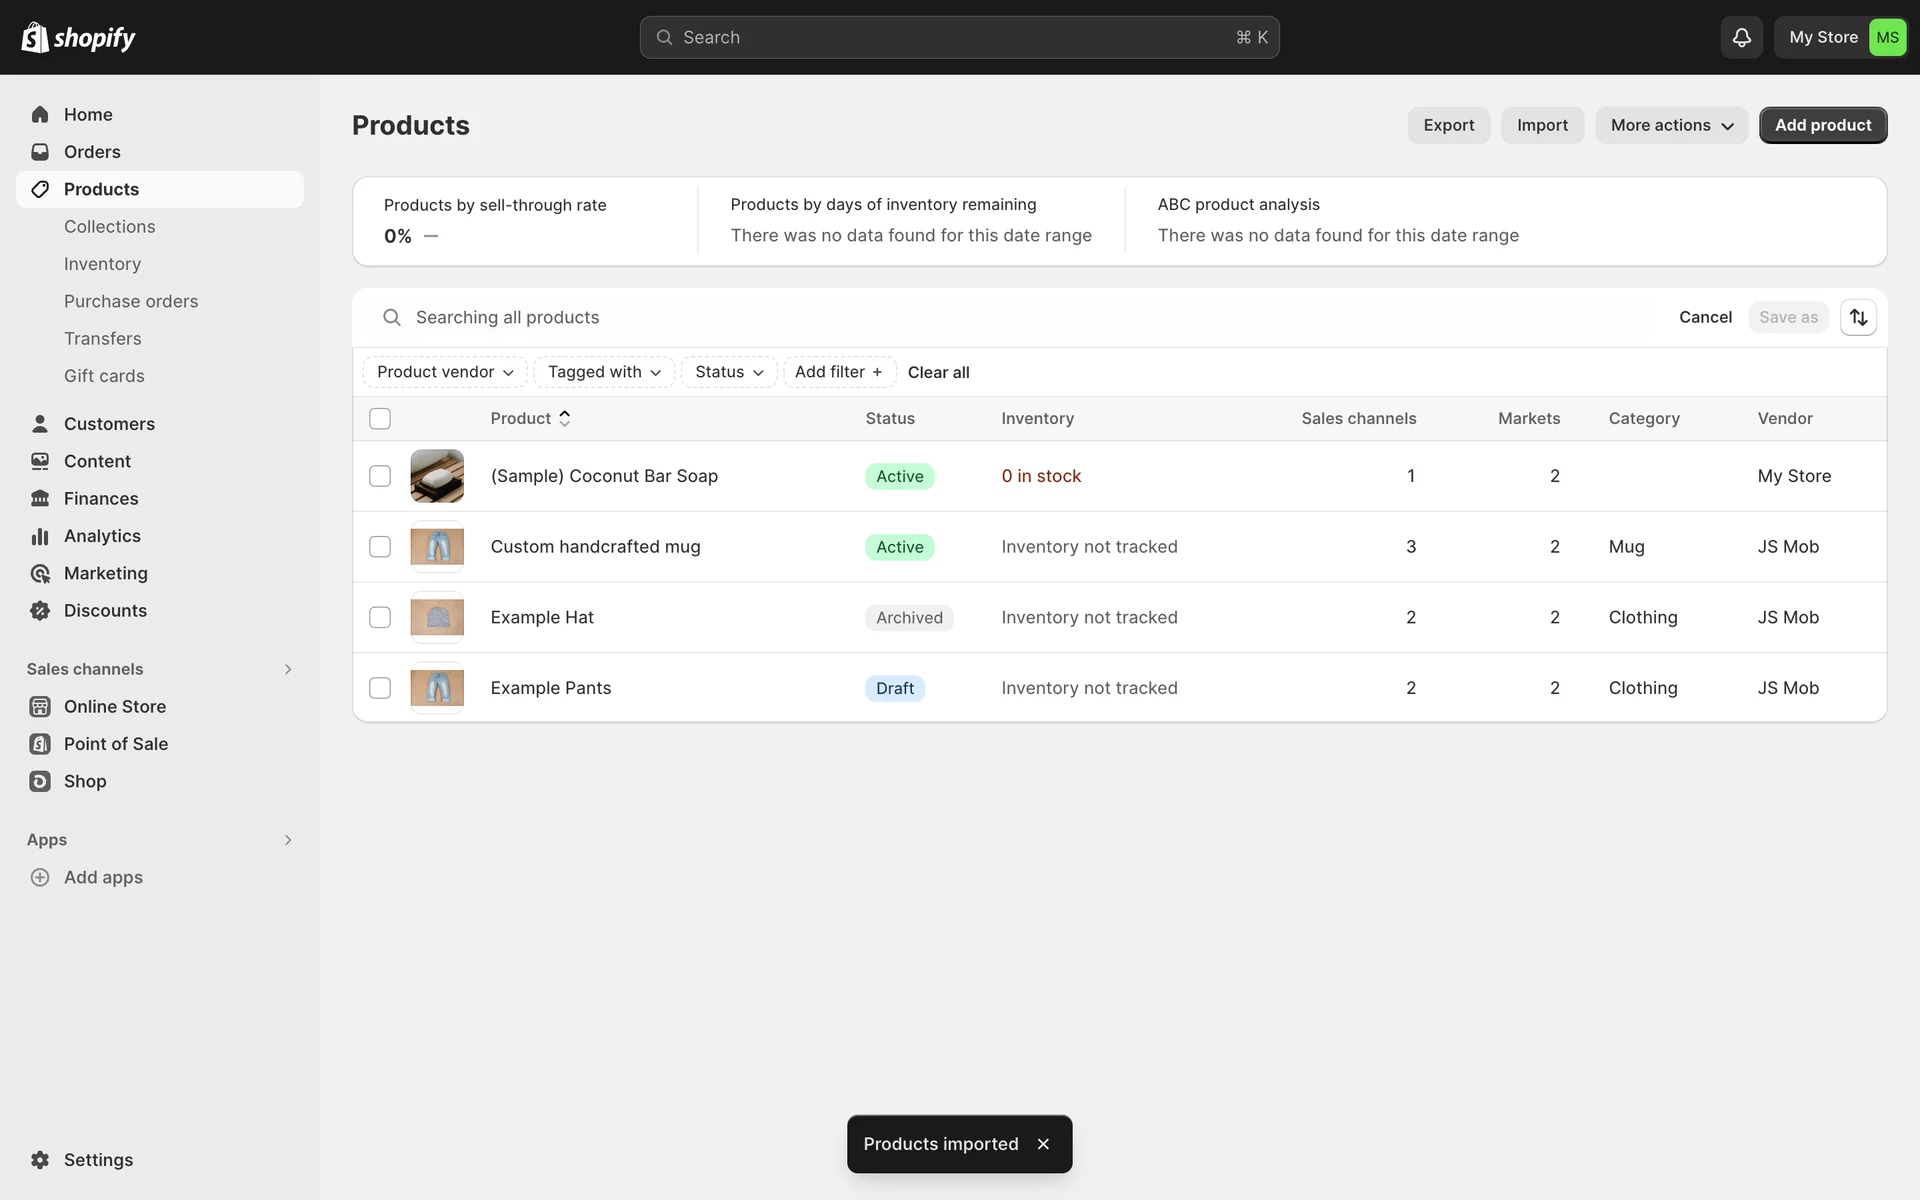Click the Marketing target icon
The width and height of the screenshot is (1920, 1200).
40,573
